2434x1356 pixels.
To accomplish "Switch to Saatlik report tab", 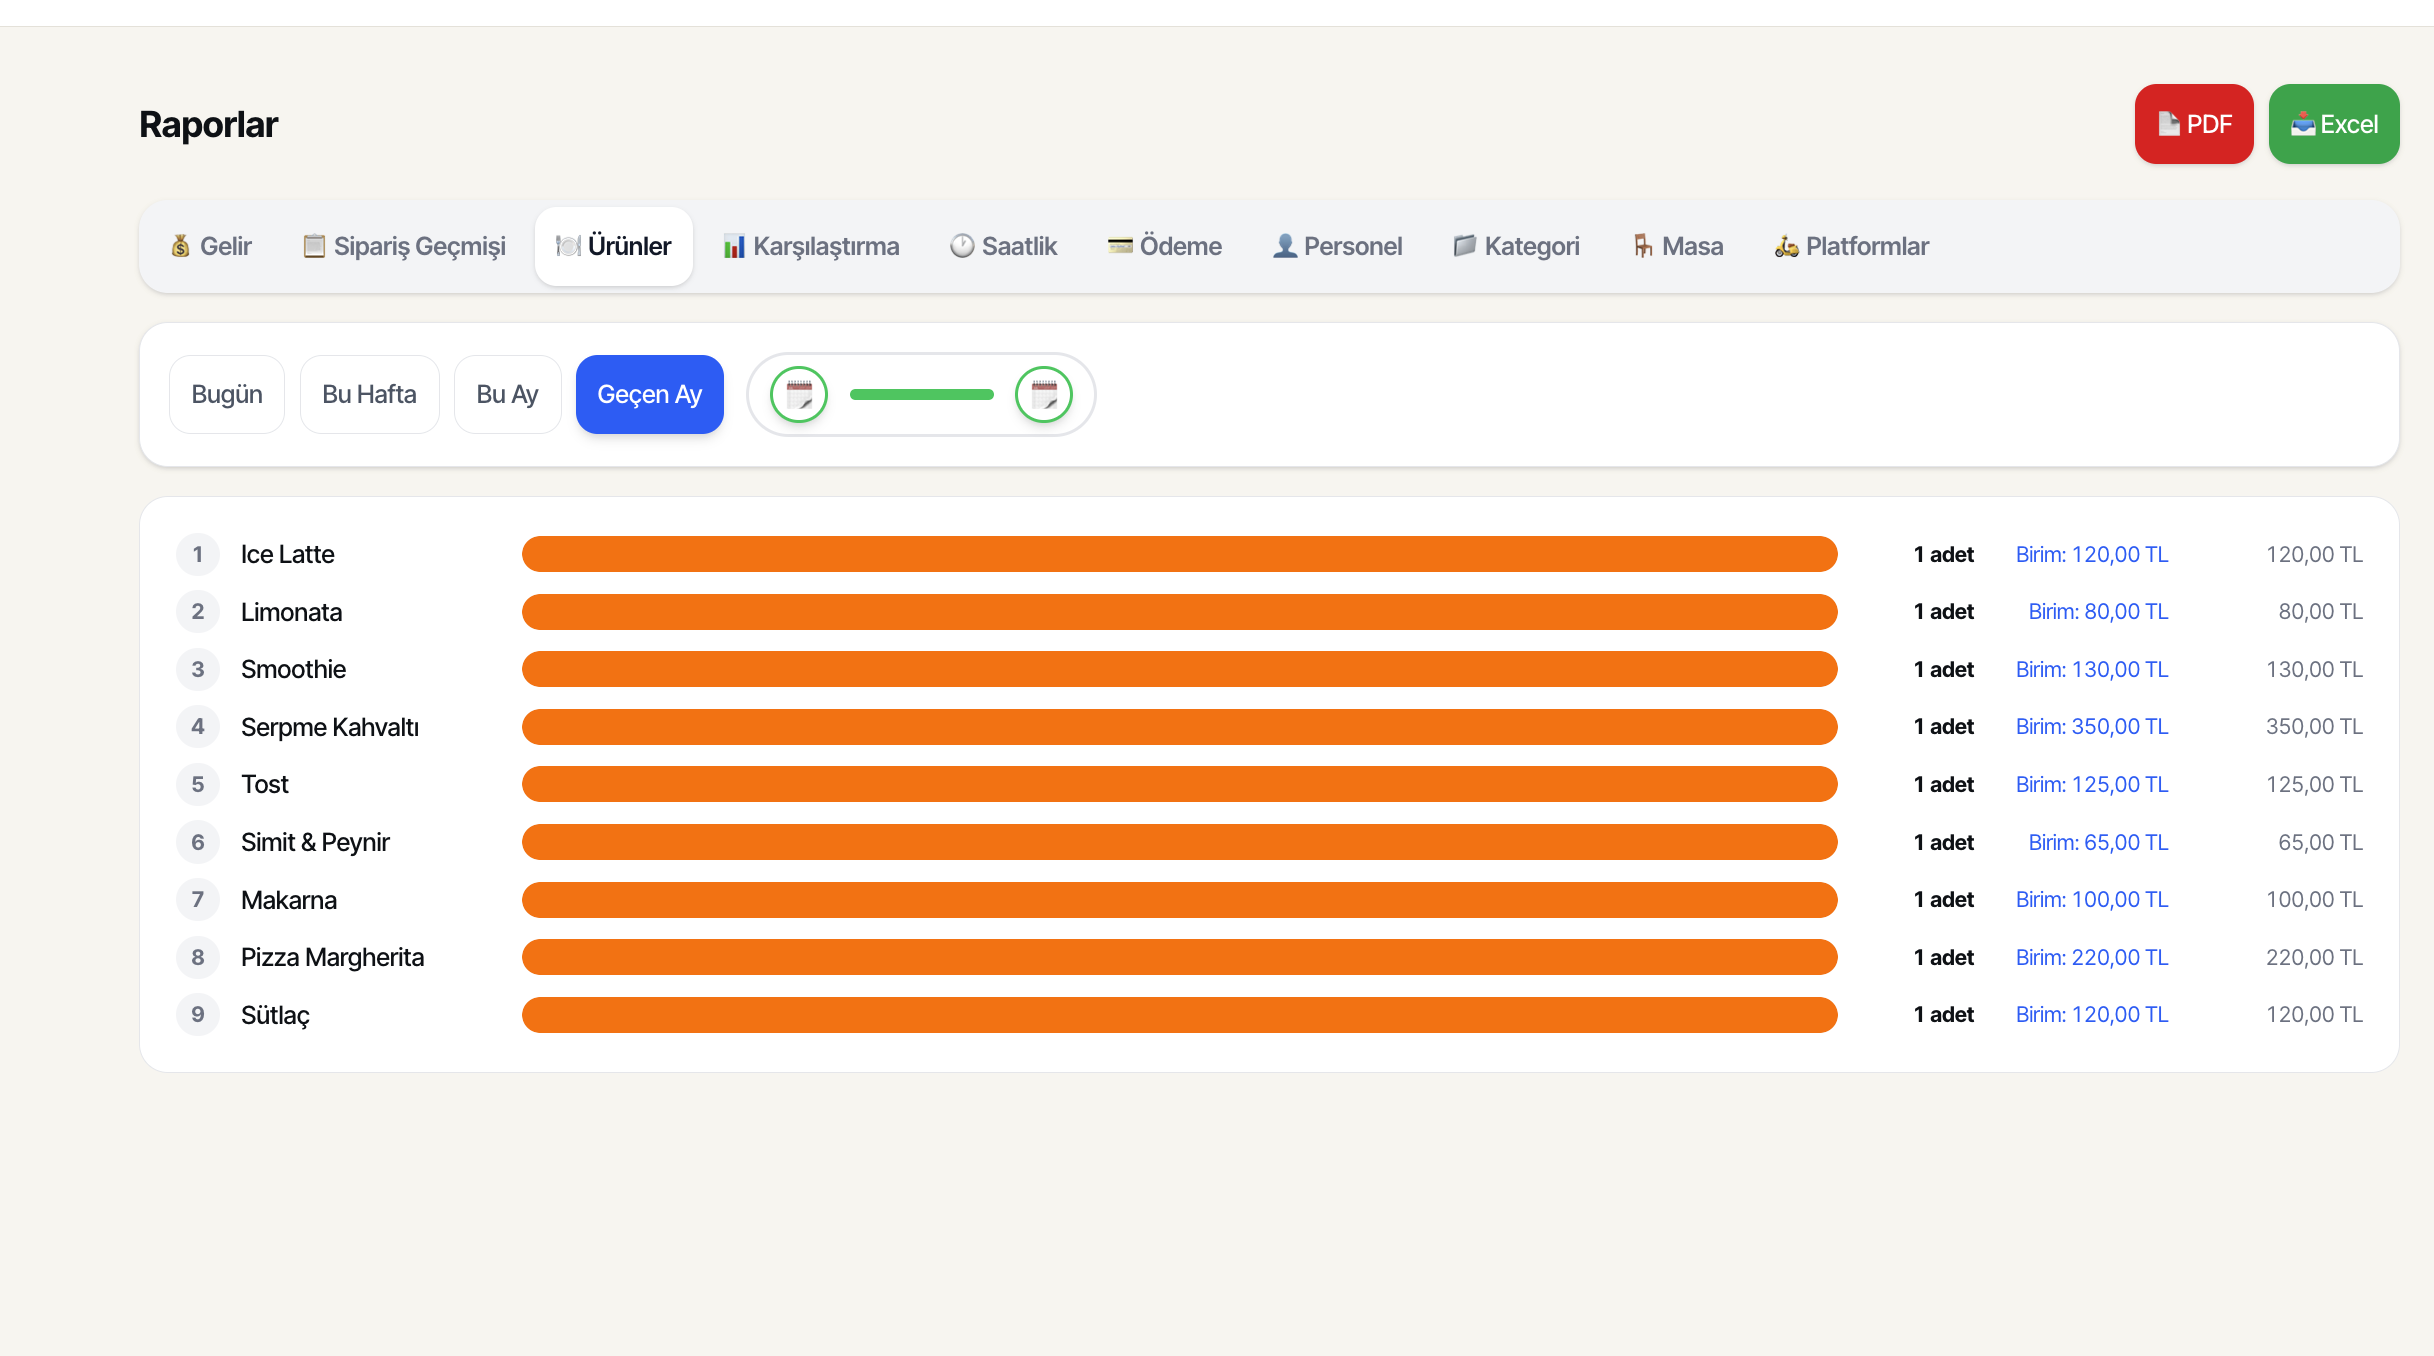I will (1003, 246).
